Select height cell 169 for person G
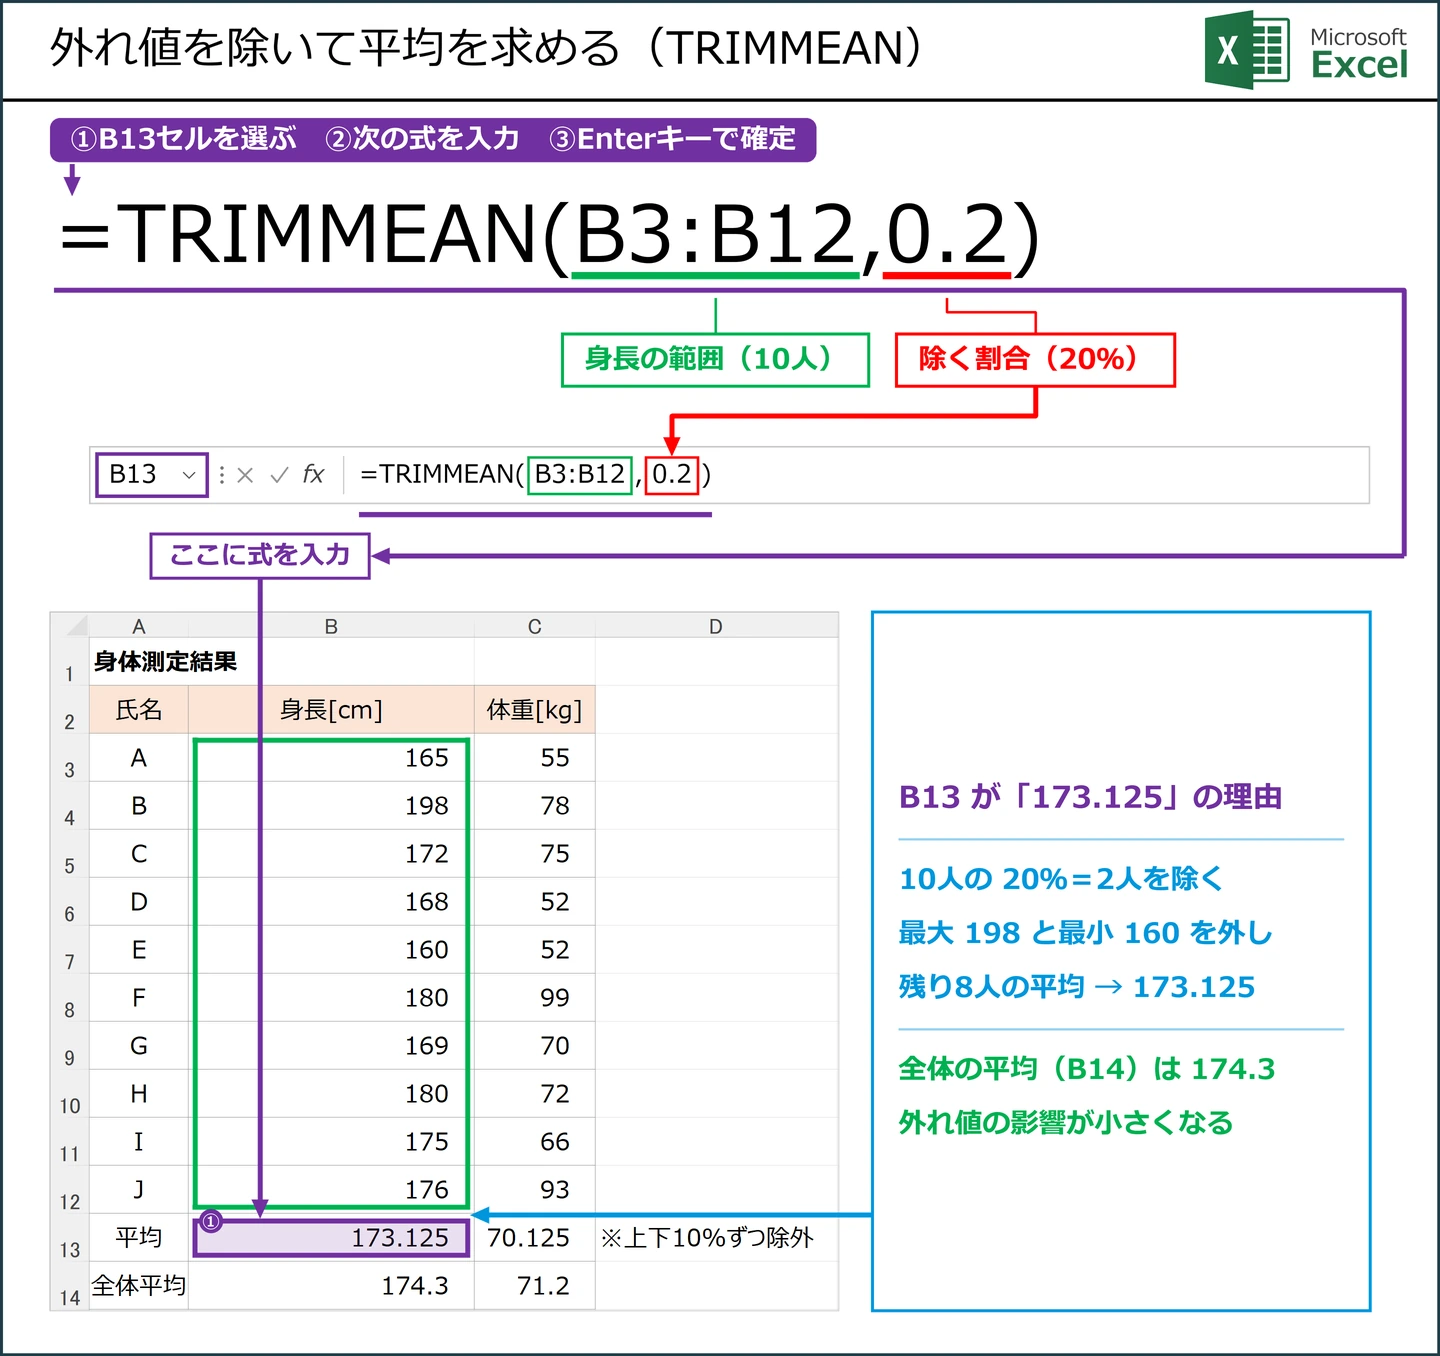This screenshot has height=1356, width=1440. click(331, 1046)
